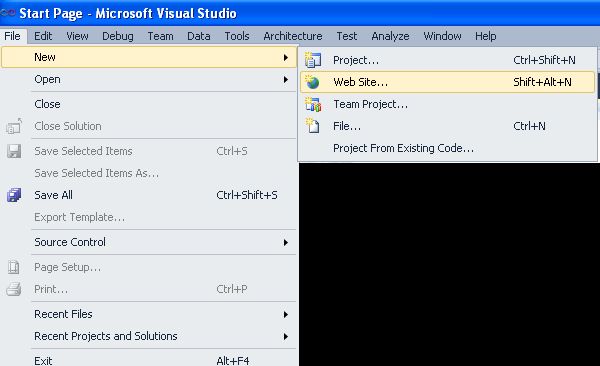Image resolution: width=600 pixels, height=366 pixels.
Task: Open the Tools menu
Action: pyautogui.click(x=237, y=36)
